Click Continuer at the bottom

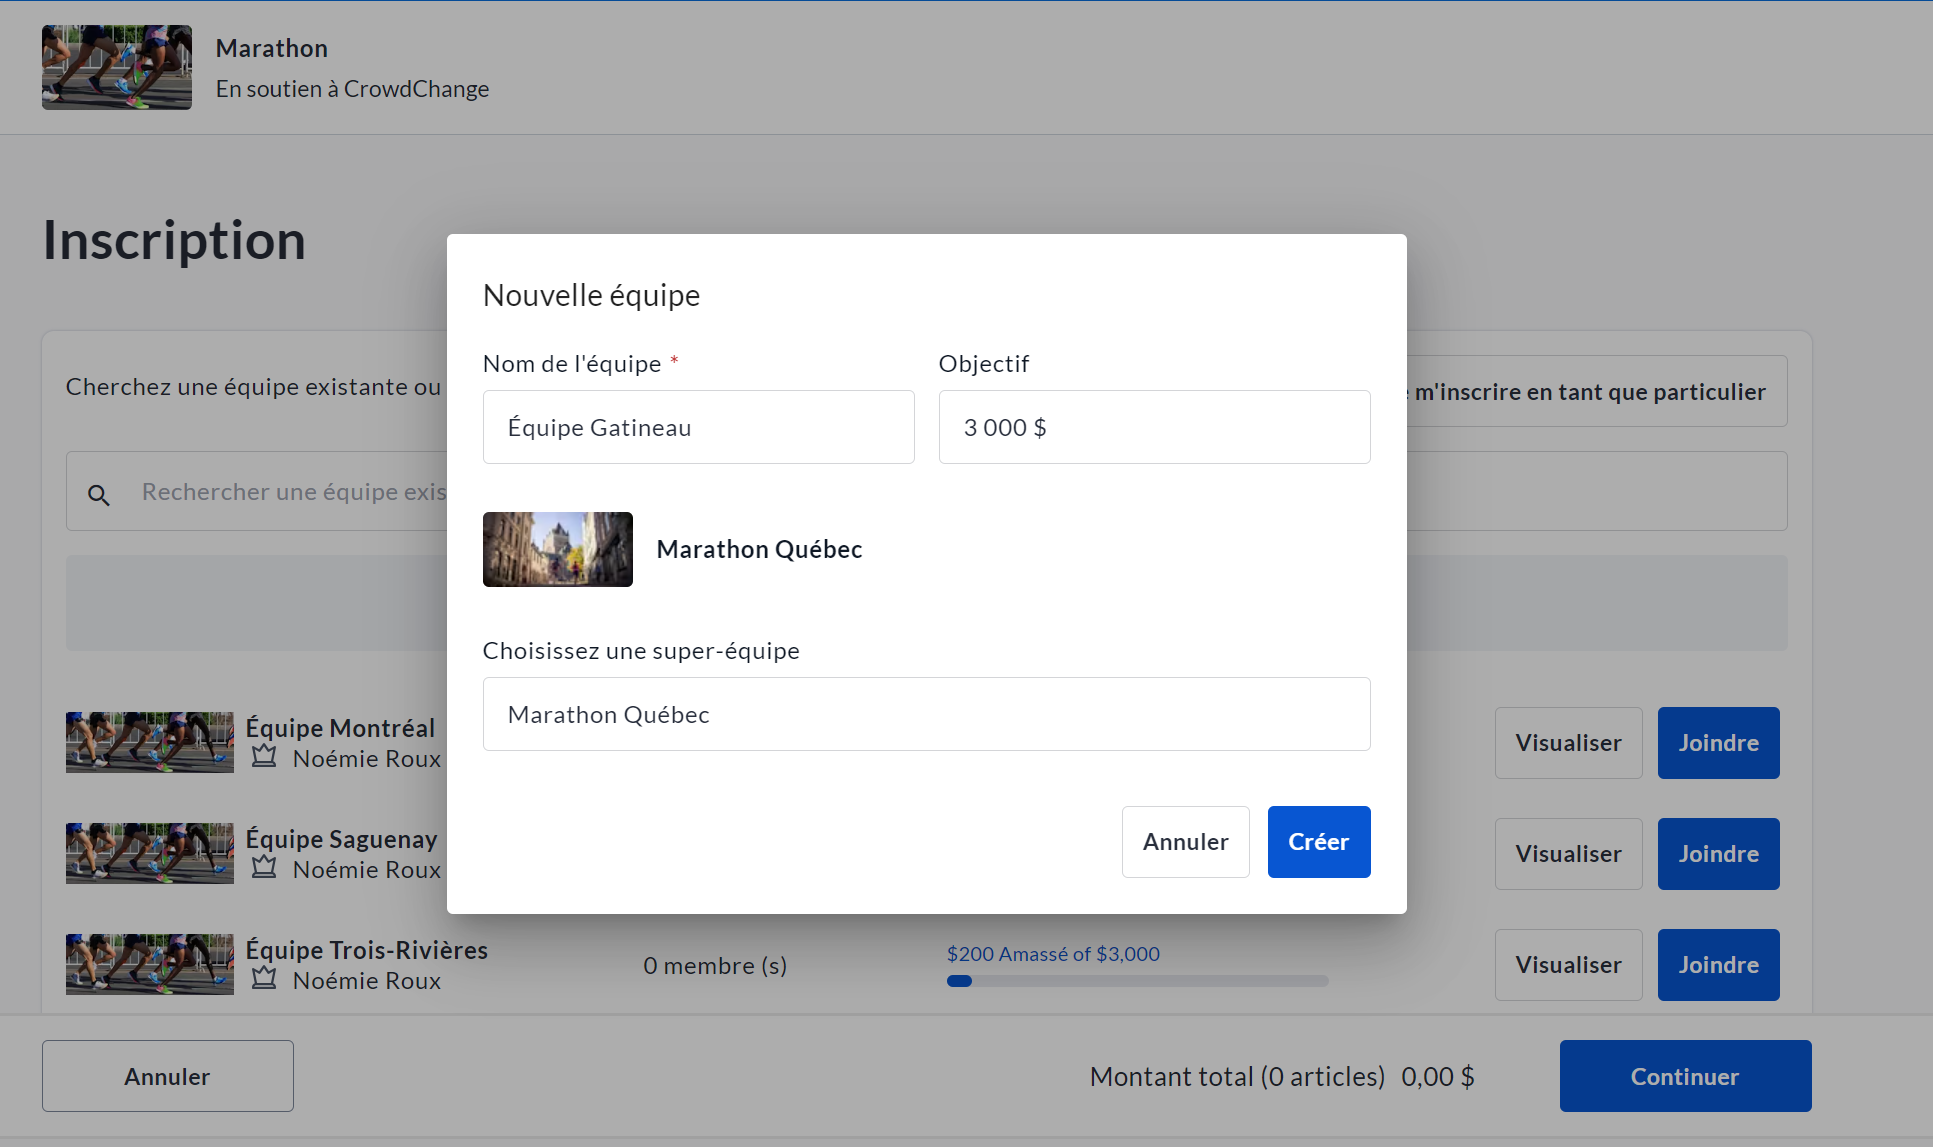tap(1685, 1076)
